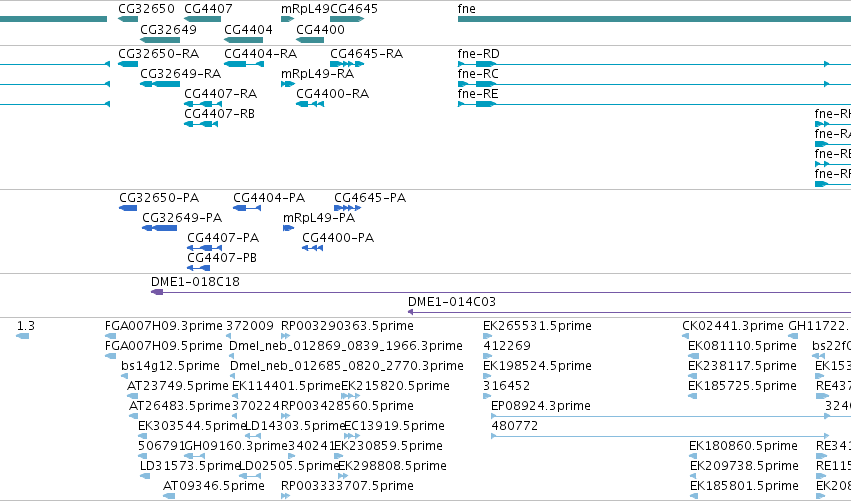Click the EK298808.5prime EST label

coord(392,466)
